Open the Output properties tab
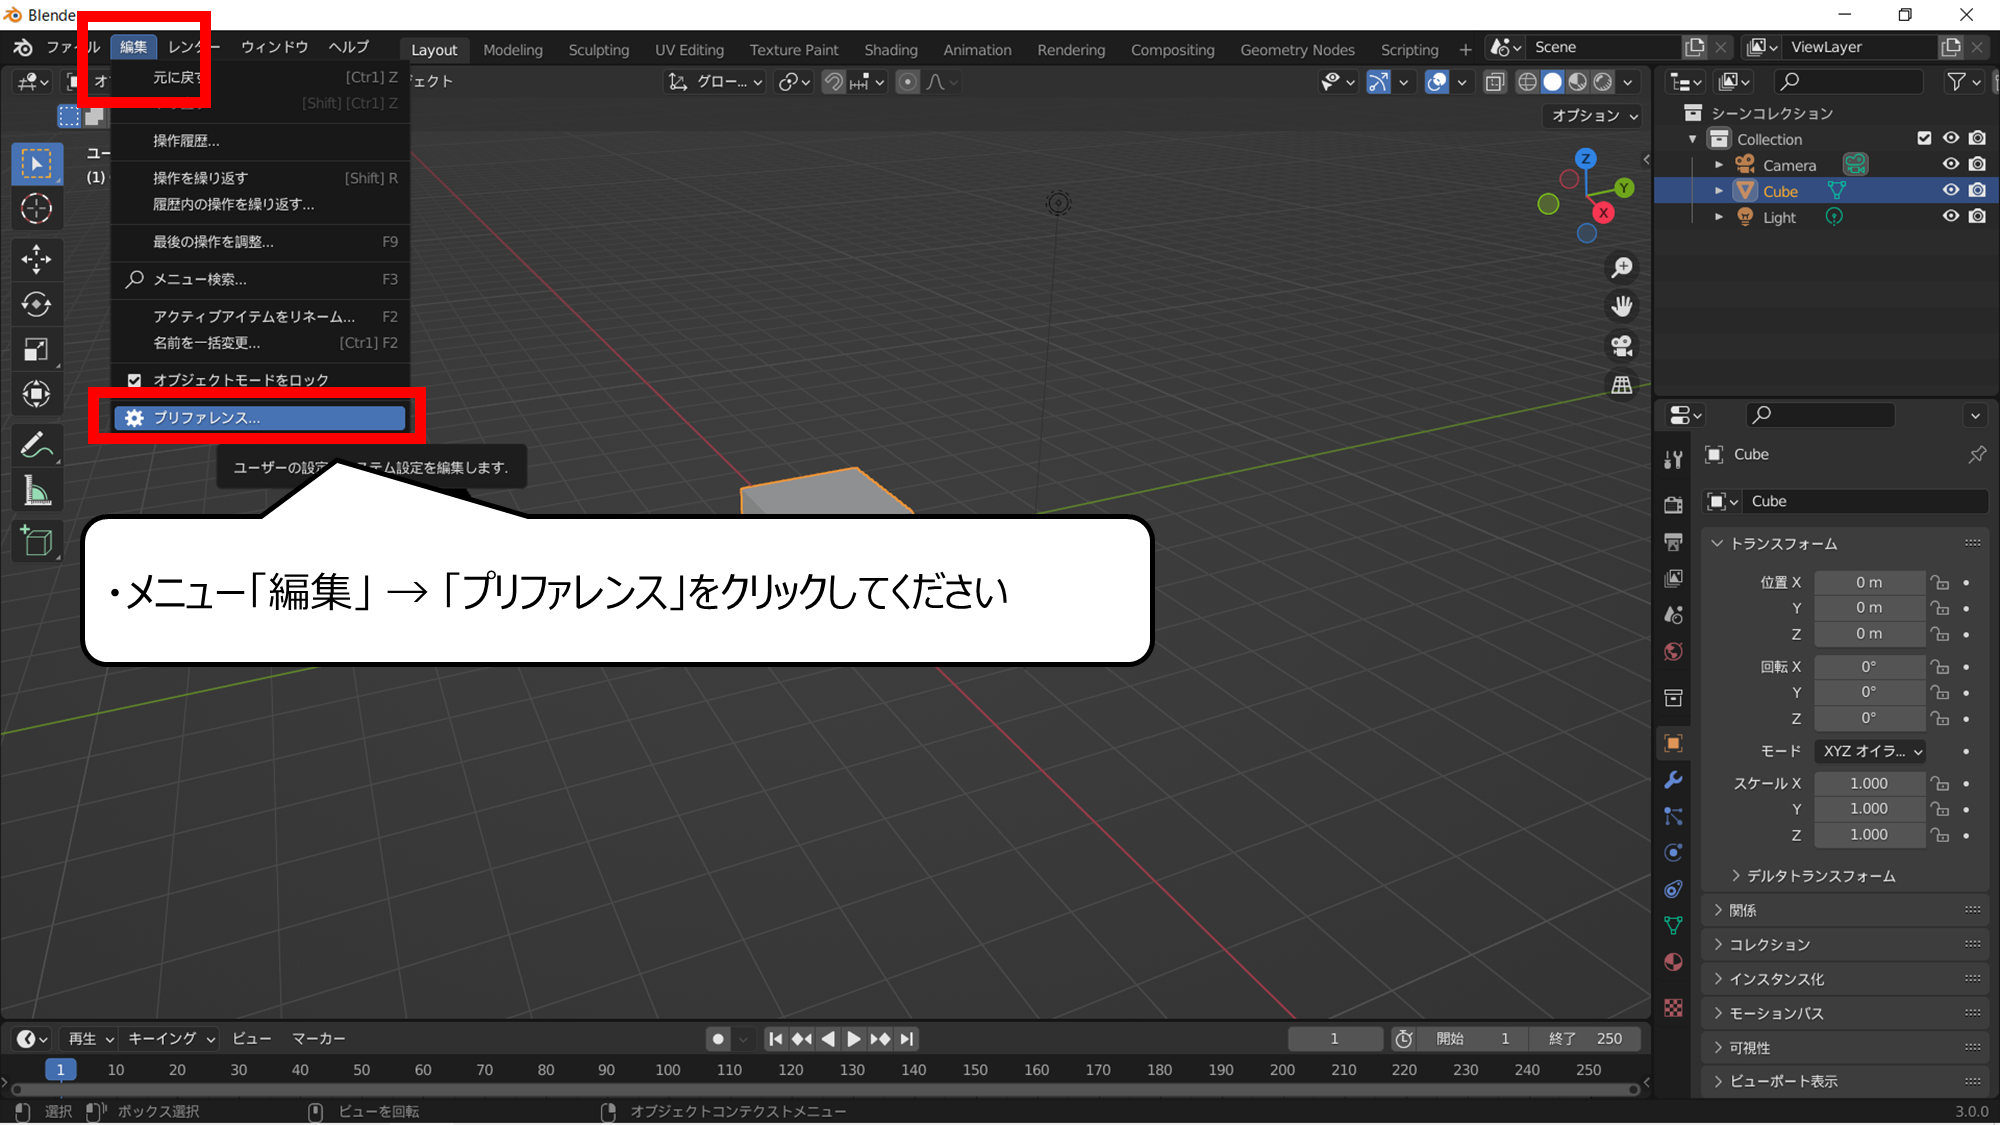The image size is (2000, 1125). (1673, 542)
